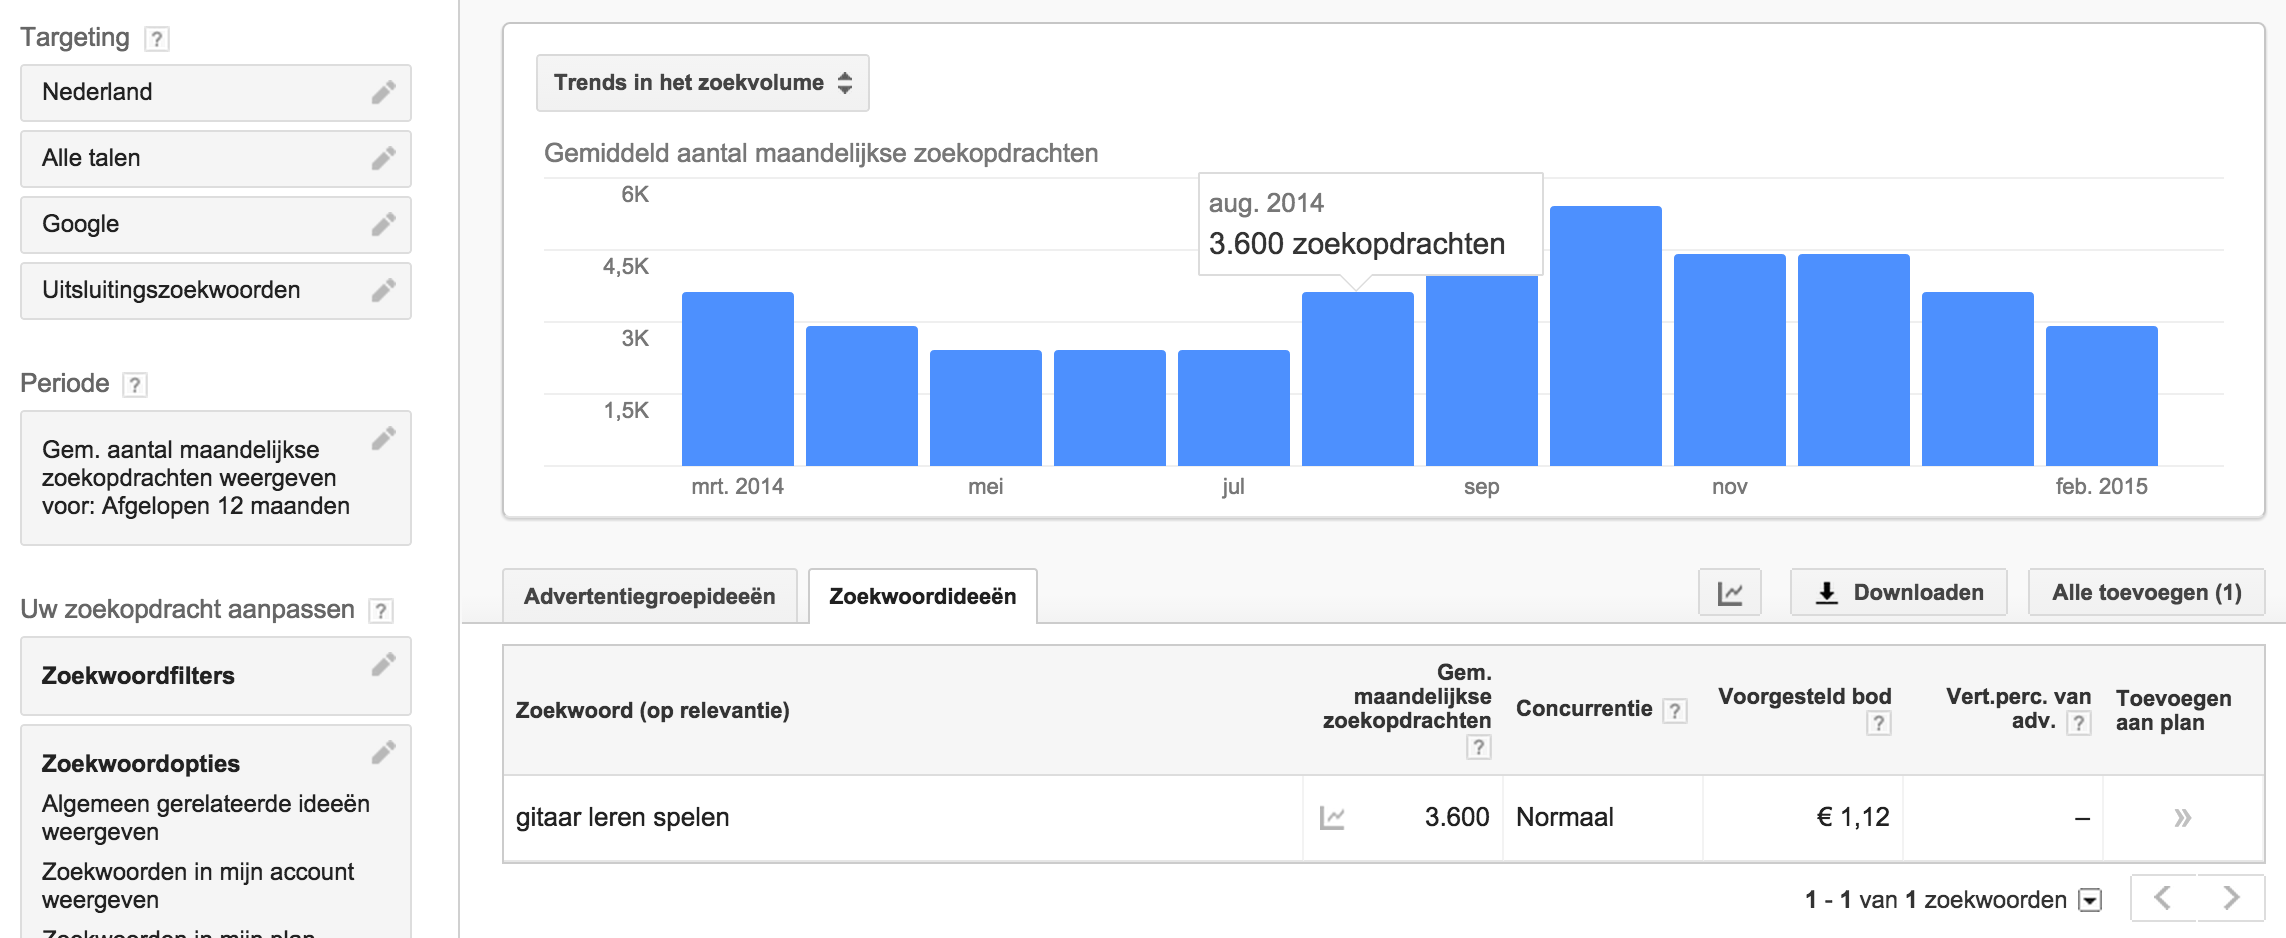Click the Afgelopen 12 maanden period text
The height and width of the screenshot is (938, 2286).
point(226,507)
